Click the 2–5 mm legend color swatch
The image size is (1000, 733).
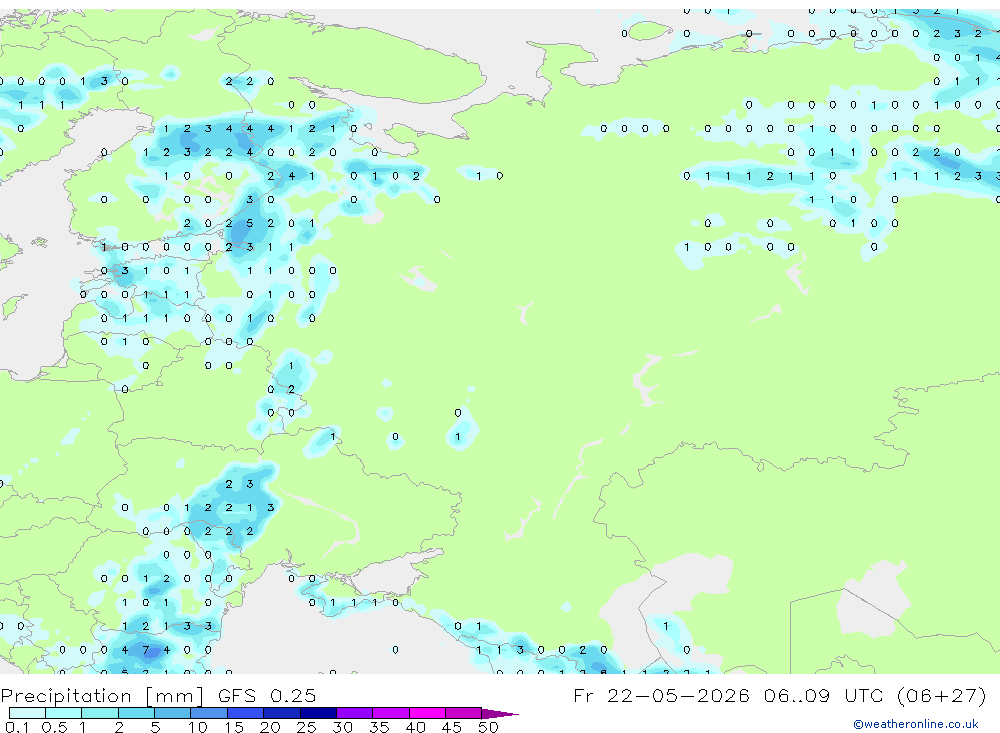(x=136, y=713)
